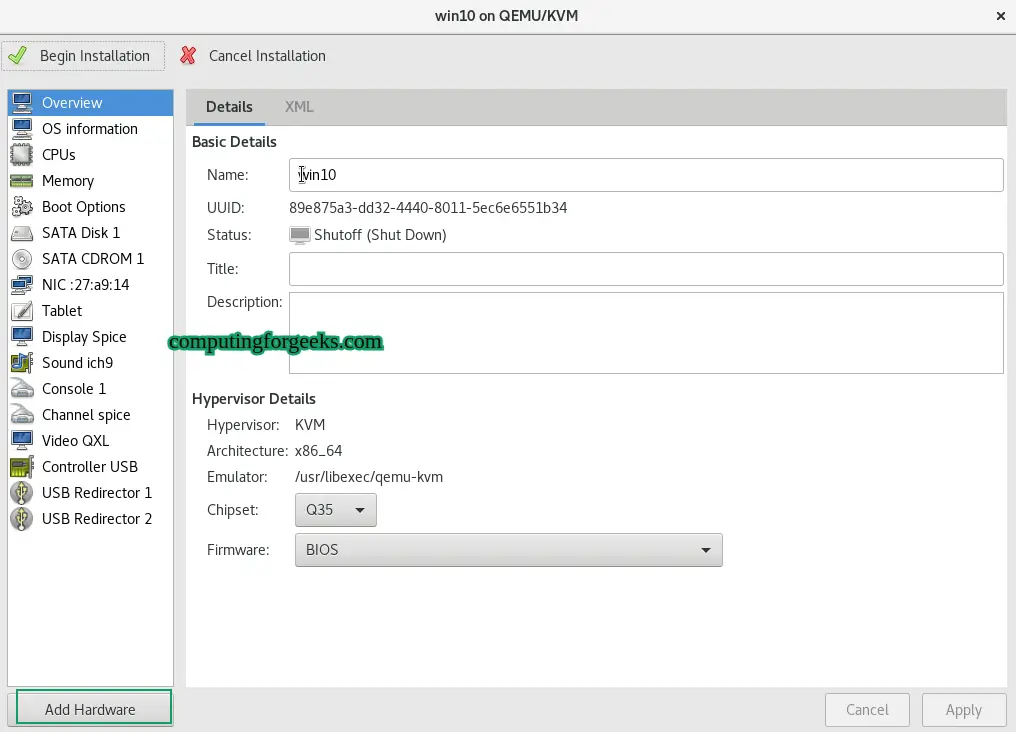Switch to the XML tab
The width and height of the screenshot is (1016, 732).
tap(298, 106)
